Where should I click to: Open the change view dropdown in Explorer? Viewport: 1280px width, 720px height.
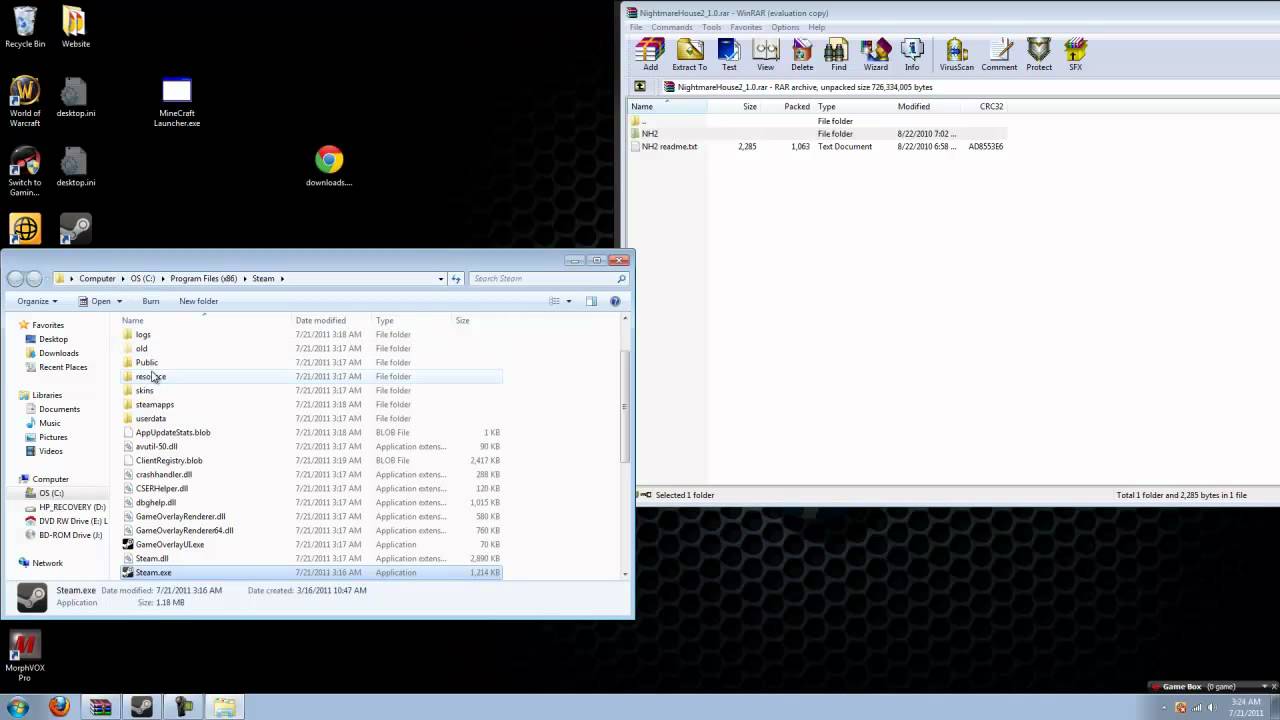pos(569,301)
